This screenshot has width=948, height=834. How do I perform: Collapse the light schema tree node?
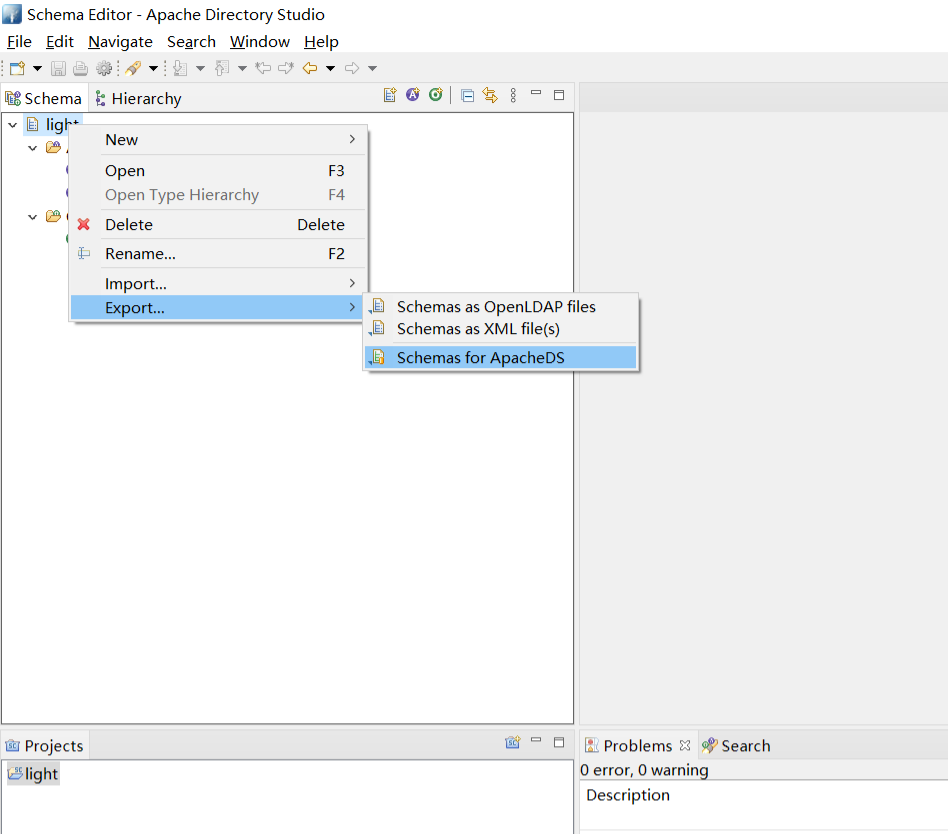(x=12, y=125)
